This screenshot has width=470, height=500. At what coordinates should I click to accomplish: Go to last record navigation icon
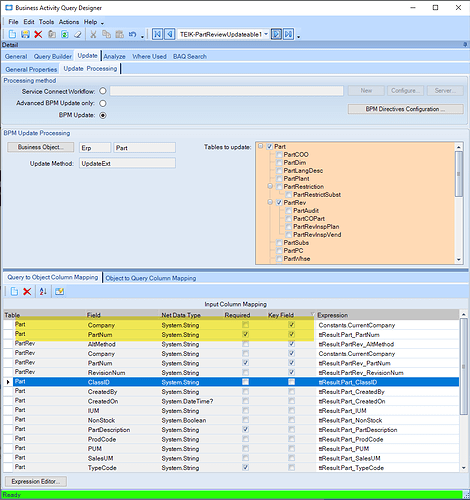[289, 34]
